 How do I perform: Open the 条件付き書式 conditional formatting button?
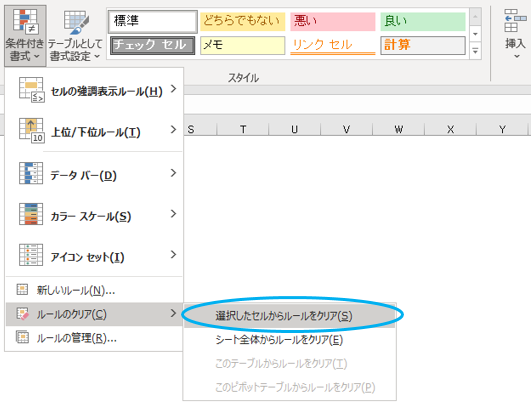[x=25, y=35]
